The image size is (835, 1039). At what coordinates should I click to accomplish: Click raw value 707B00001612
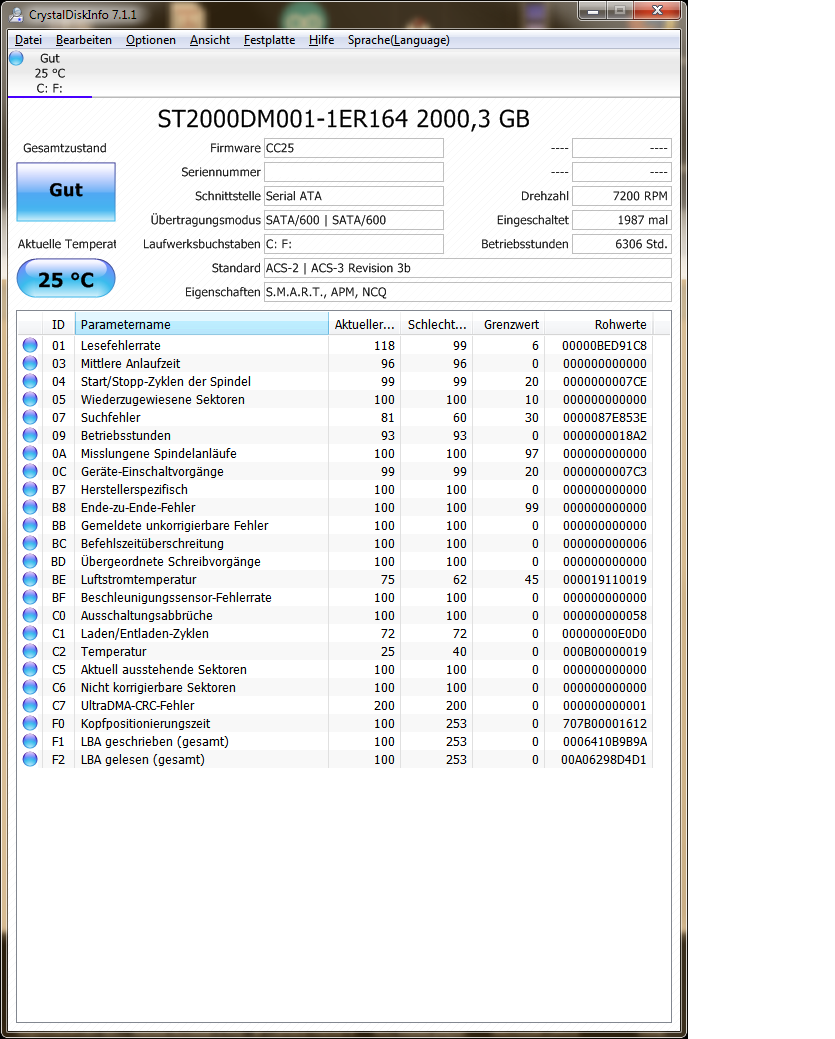point(604,724)
